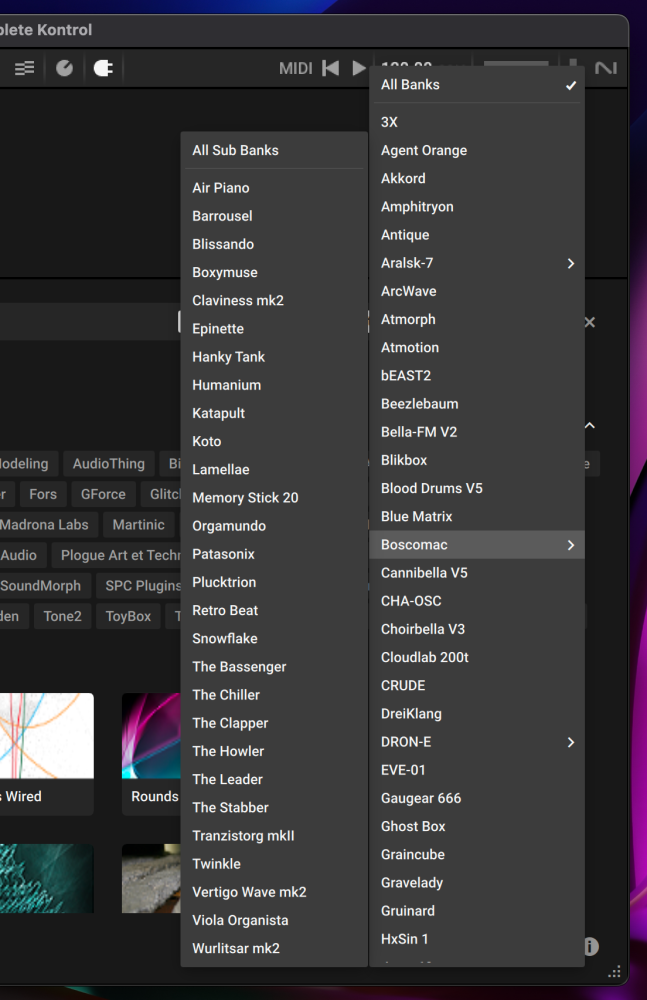The height and width of the screenshot is (1000, 647).
Task: Select the Amphitryon bank
Action: pos(477,207)
